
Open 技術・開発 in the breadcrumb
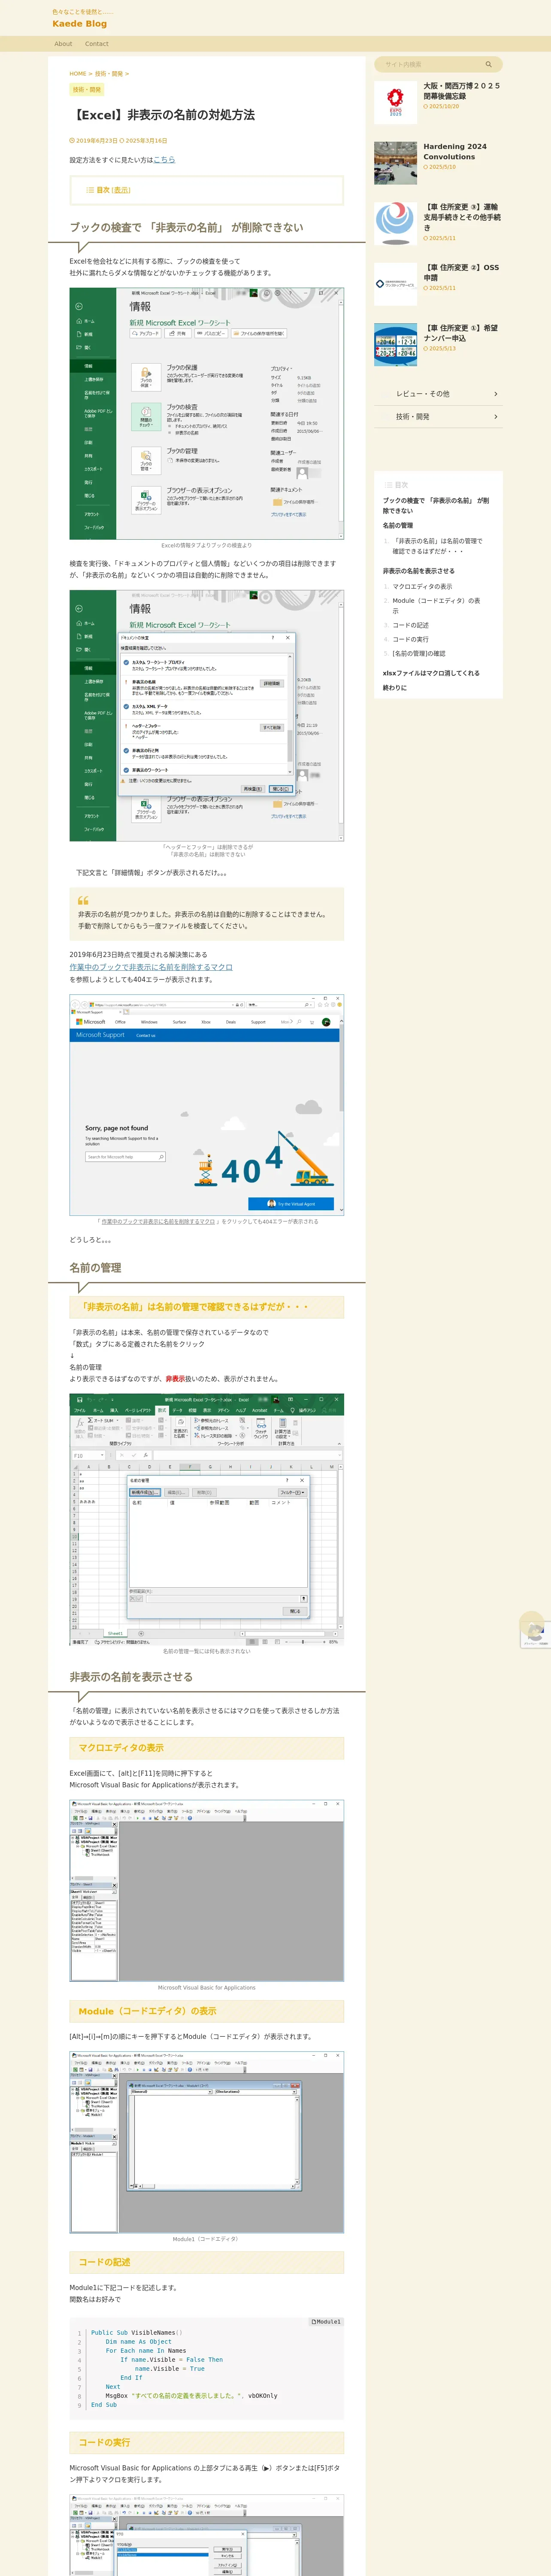tap(108, 74)
